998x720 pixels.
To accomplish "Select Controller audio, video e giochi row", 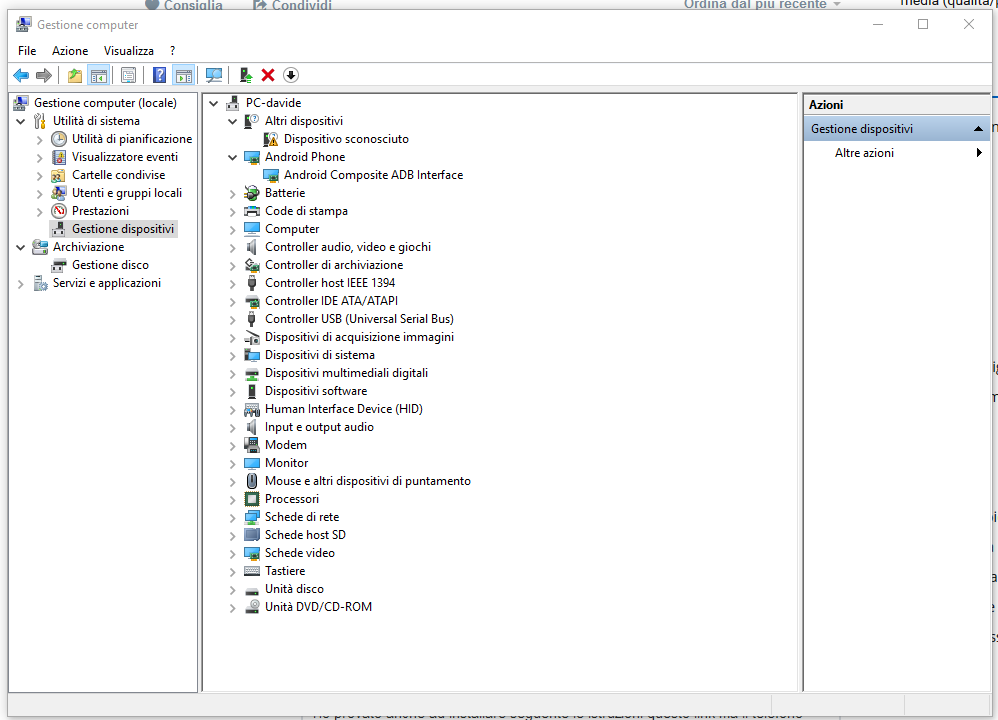I will tap(348, 247).
